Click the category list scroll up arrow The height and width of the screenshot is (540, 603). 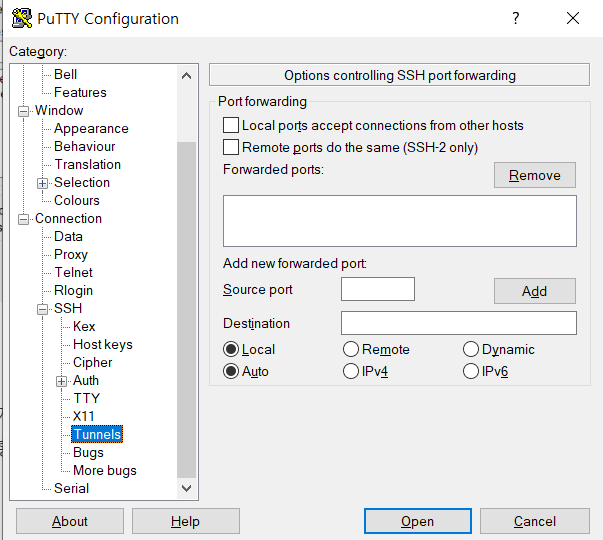pos(187,75)
